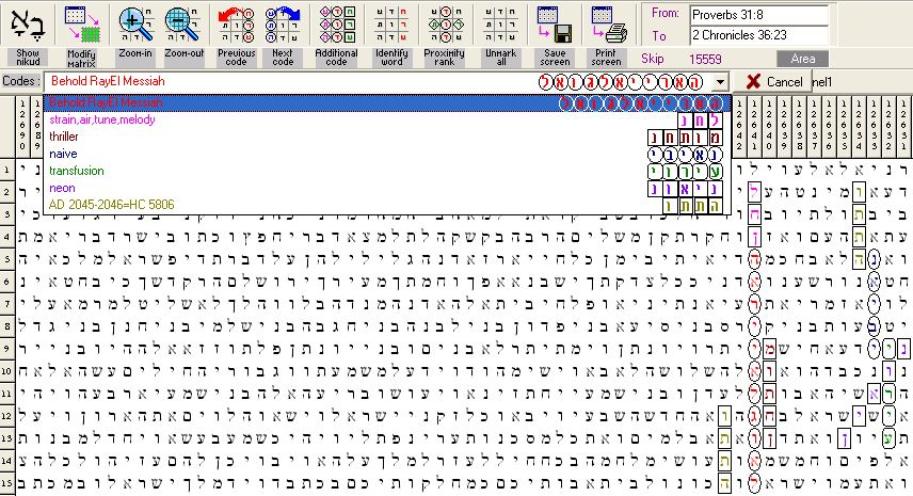Click the Skip label
This screenshot has height=496, width=913.
coord(652,59)
